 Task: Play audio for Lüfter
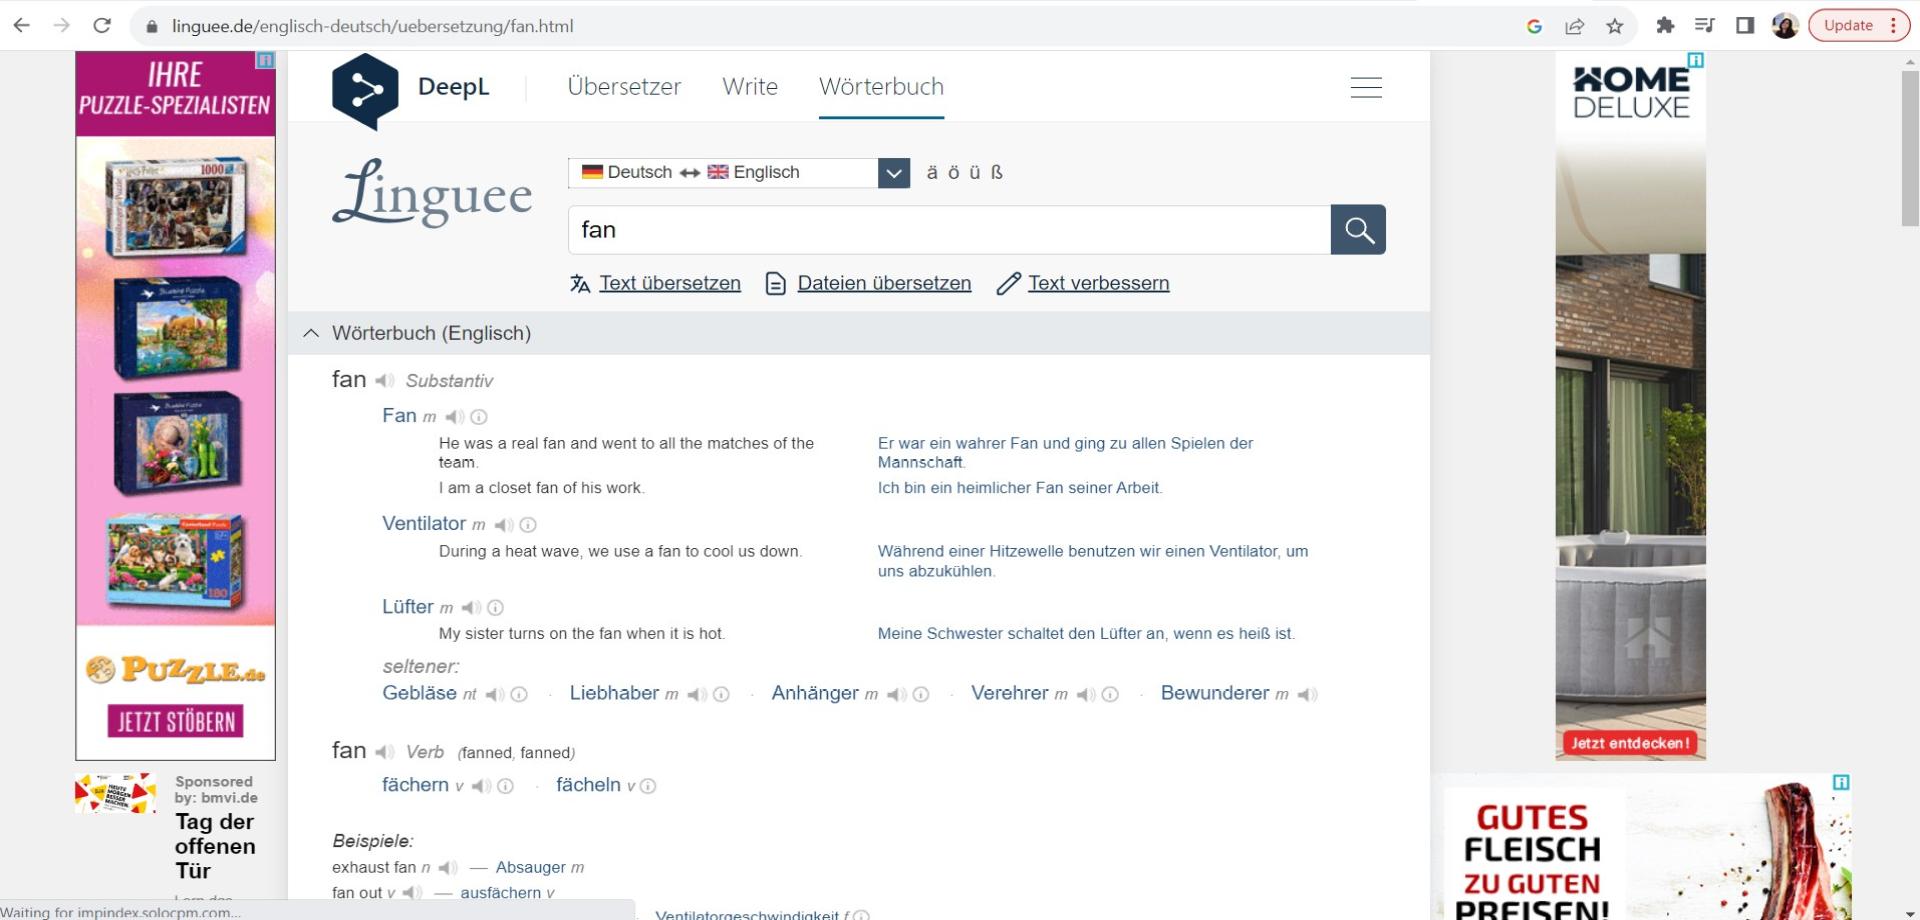[471, 608]
